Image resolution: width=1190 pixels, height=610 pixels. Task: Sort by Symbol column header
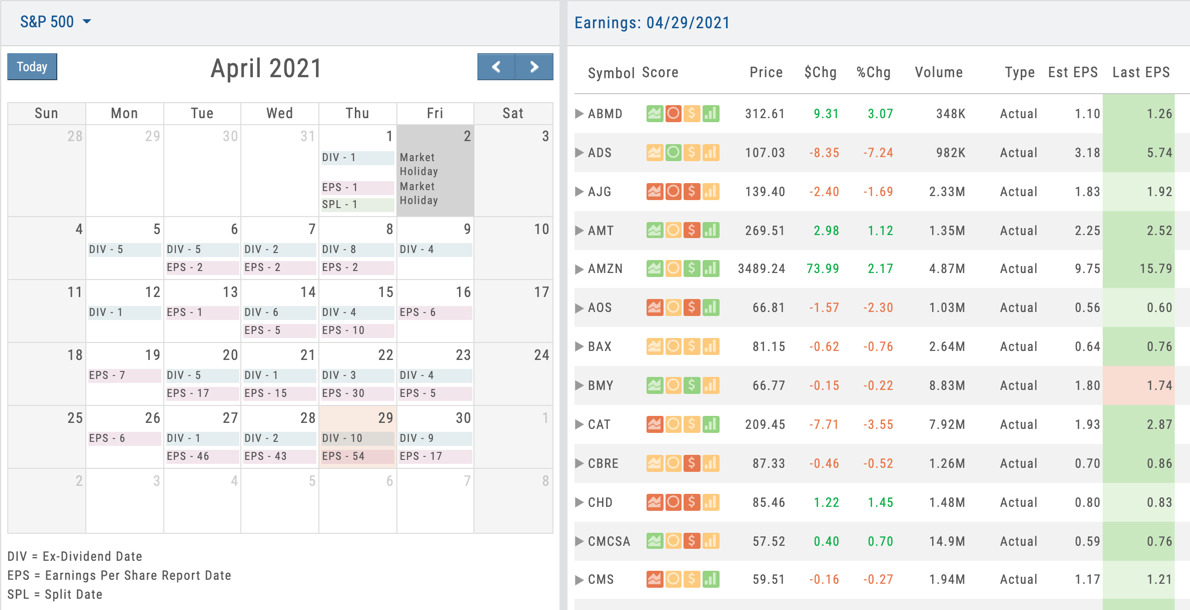point(611,73)
